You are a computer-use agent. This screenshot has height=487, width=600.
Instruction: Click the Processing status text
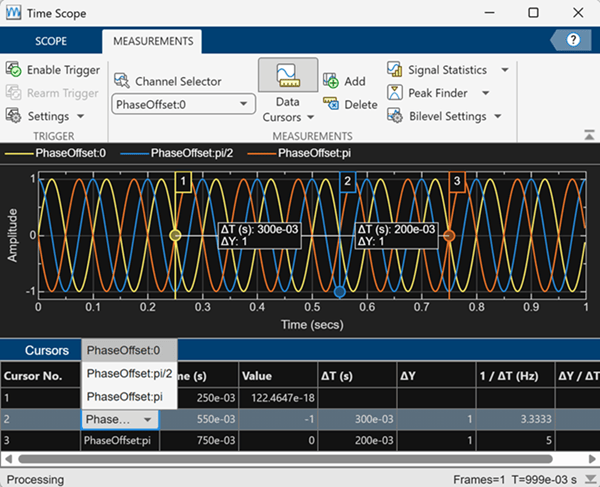pos(36,479)
